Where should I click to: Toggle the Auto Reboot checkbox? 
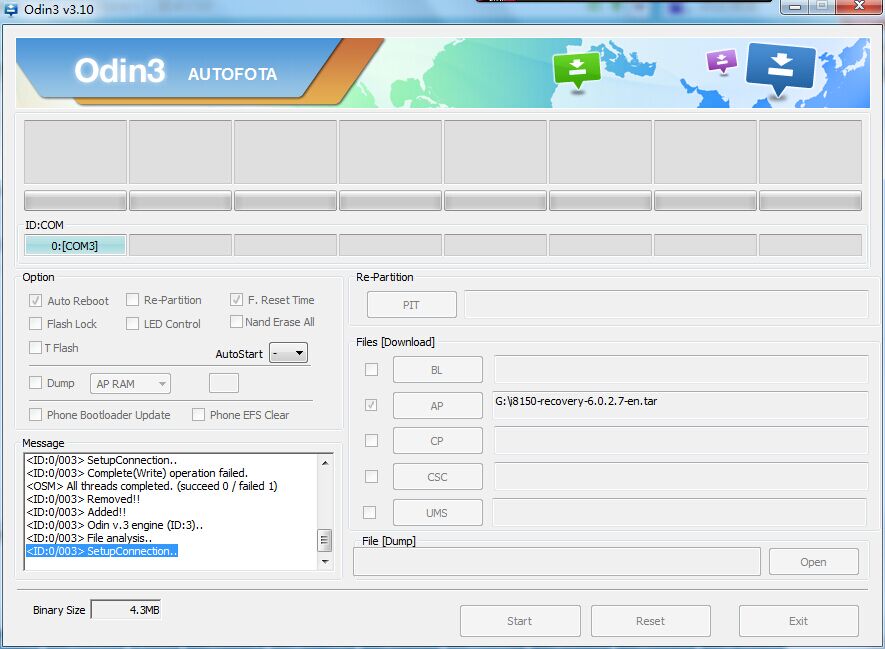tap(36, 300)
